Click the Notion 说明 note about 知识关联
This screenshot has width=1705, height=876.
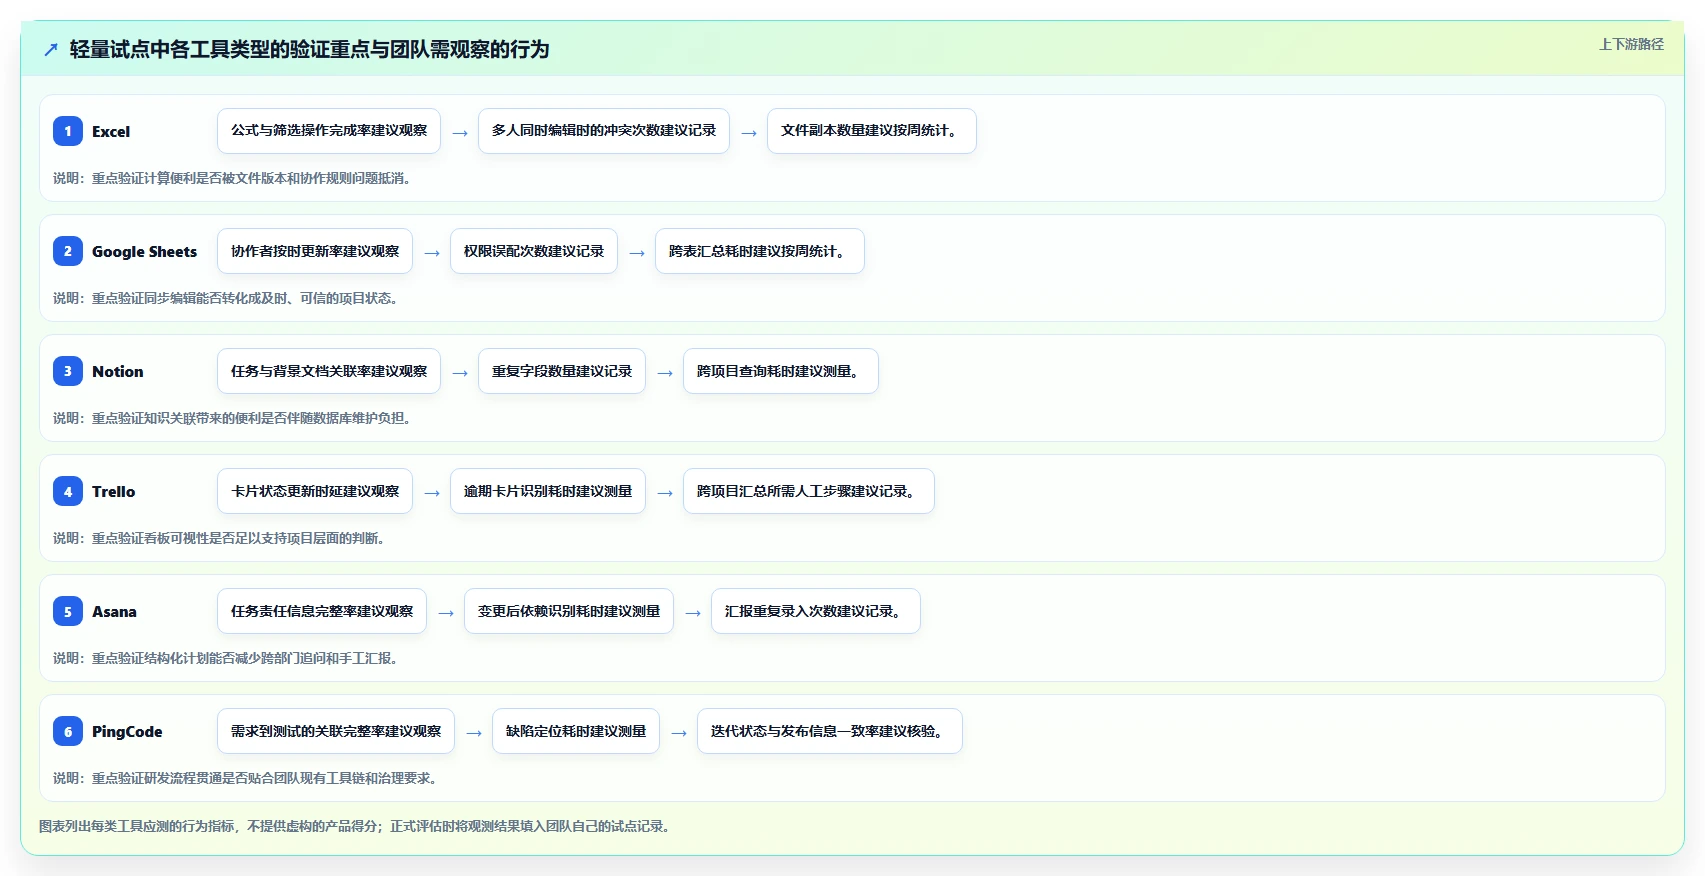click(x=232, y=418)
